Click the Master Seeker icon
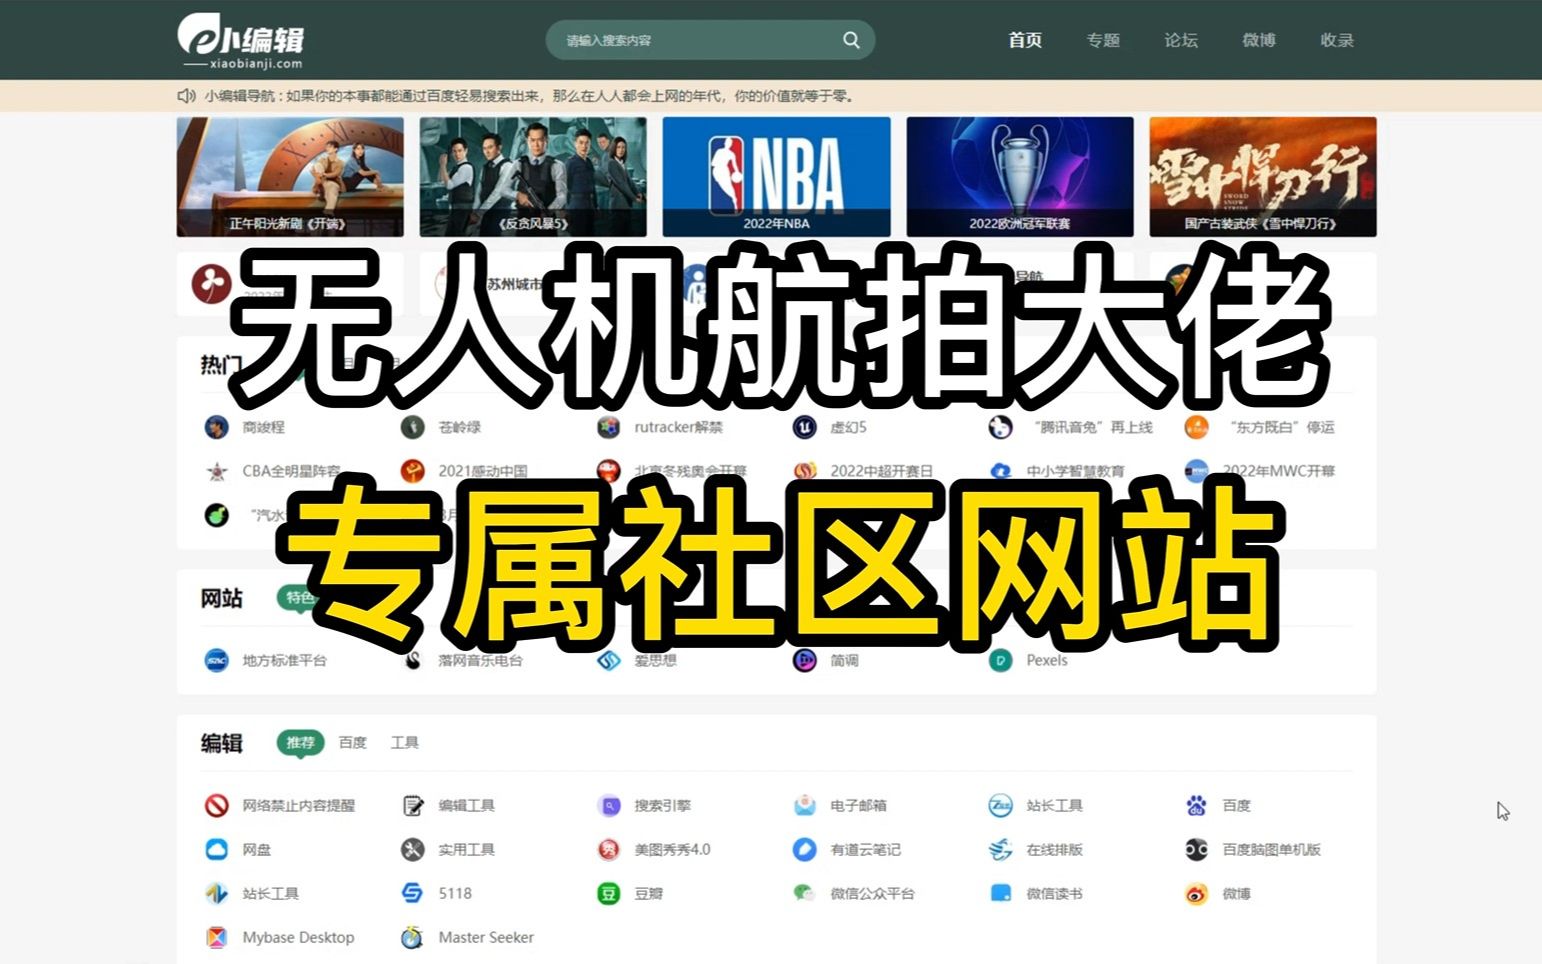Screen dimensions: 1542x964 pyautogui.click(x=412, y=937)
